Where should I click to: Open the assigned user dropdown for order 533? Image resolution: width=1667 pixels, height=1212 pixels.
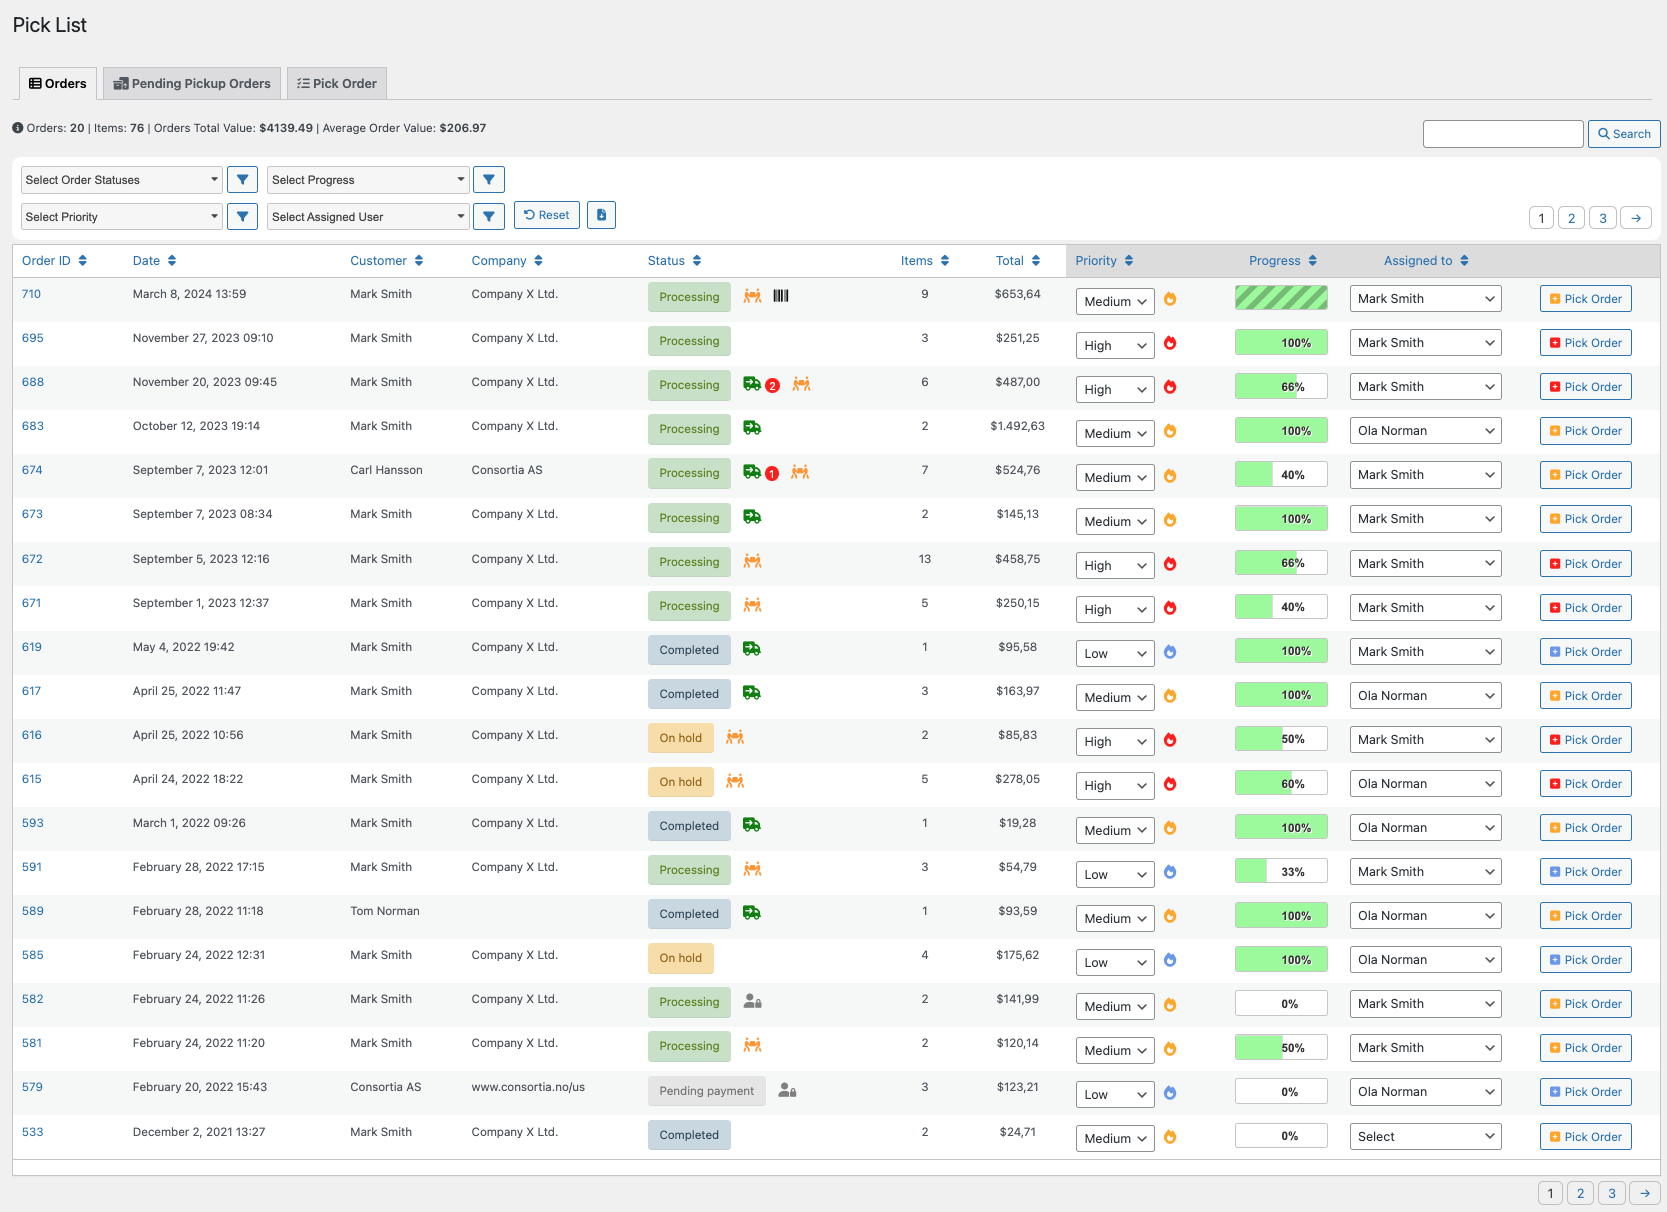pyautogui.click(x=1425, y=1137)
